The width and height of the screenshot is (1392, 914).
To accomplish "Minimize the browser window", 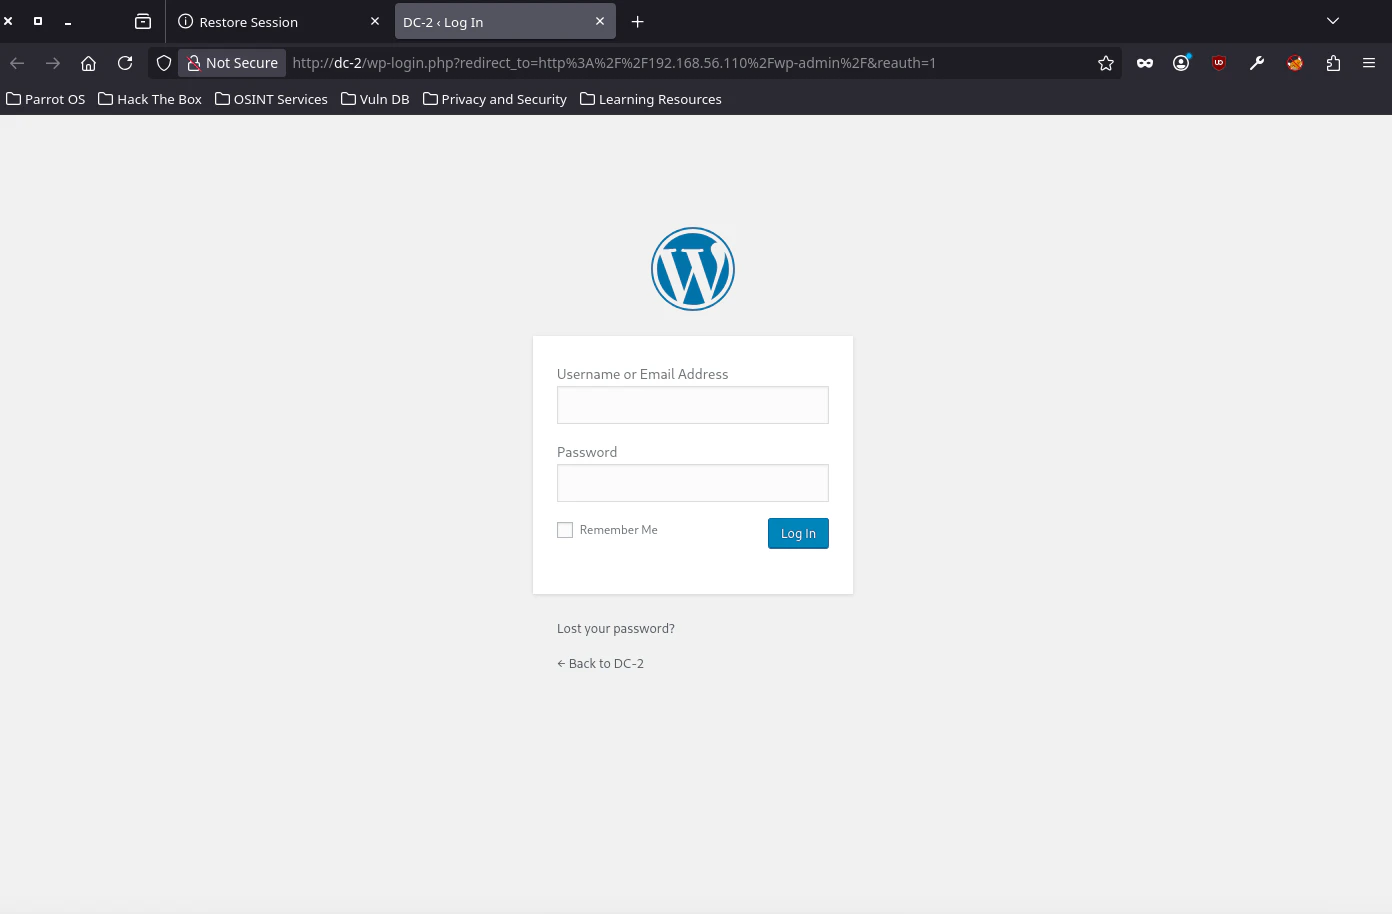I will [68, 21].
